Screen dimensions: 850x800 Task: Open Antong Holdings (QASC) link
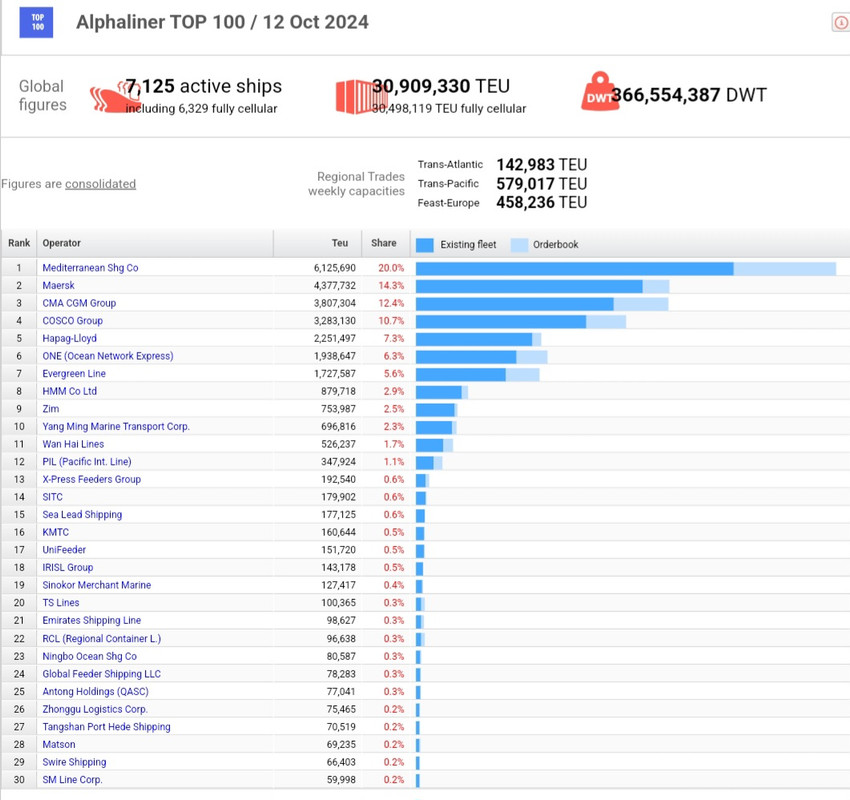point(95,691)
